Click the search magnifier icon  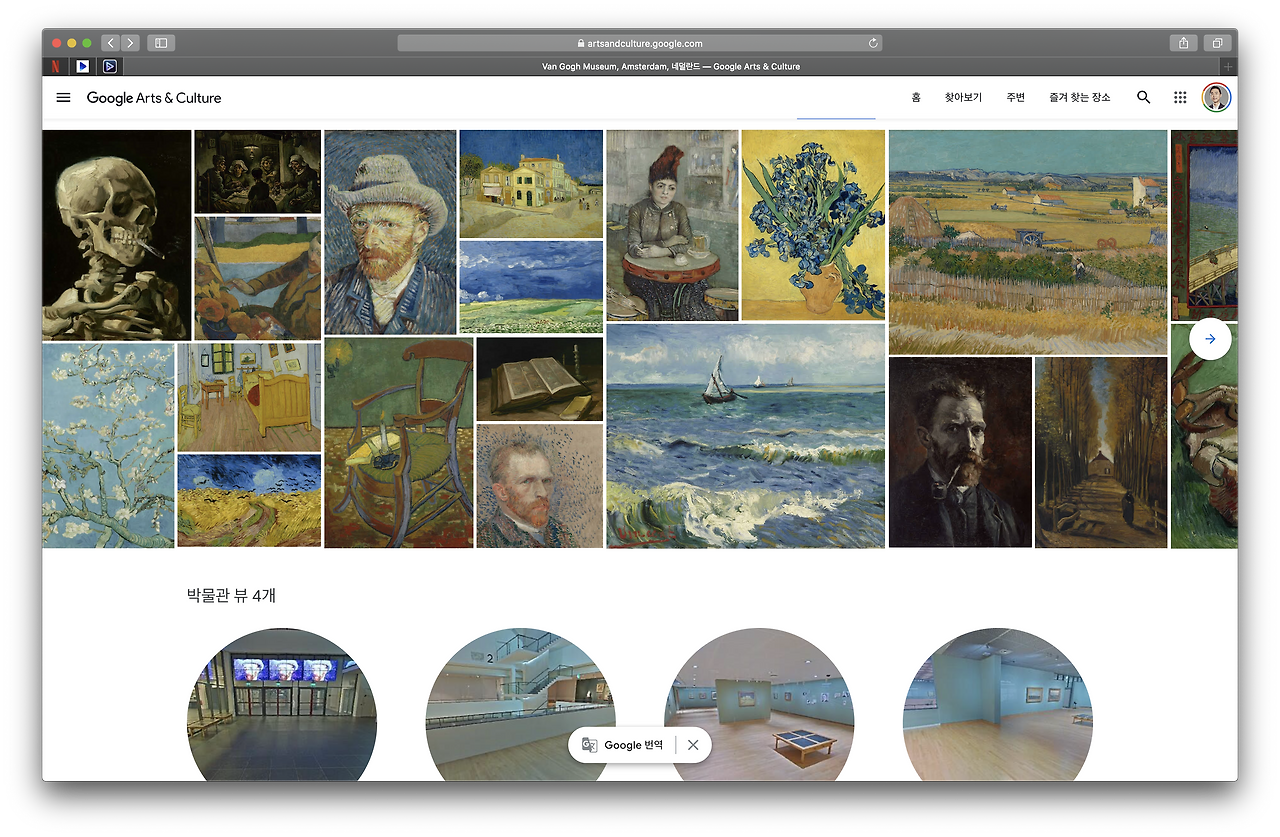point(1144,98)
